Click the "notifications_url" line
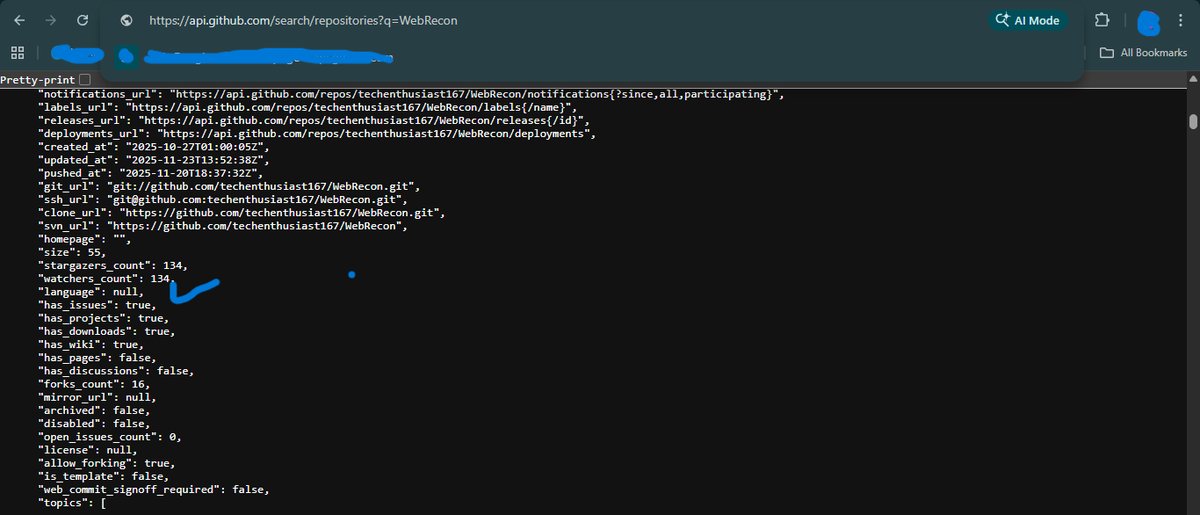This screenshot has height=515, width=1200. pyautogui.click(x=410, y=94)
